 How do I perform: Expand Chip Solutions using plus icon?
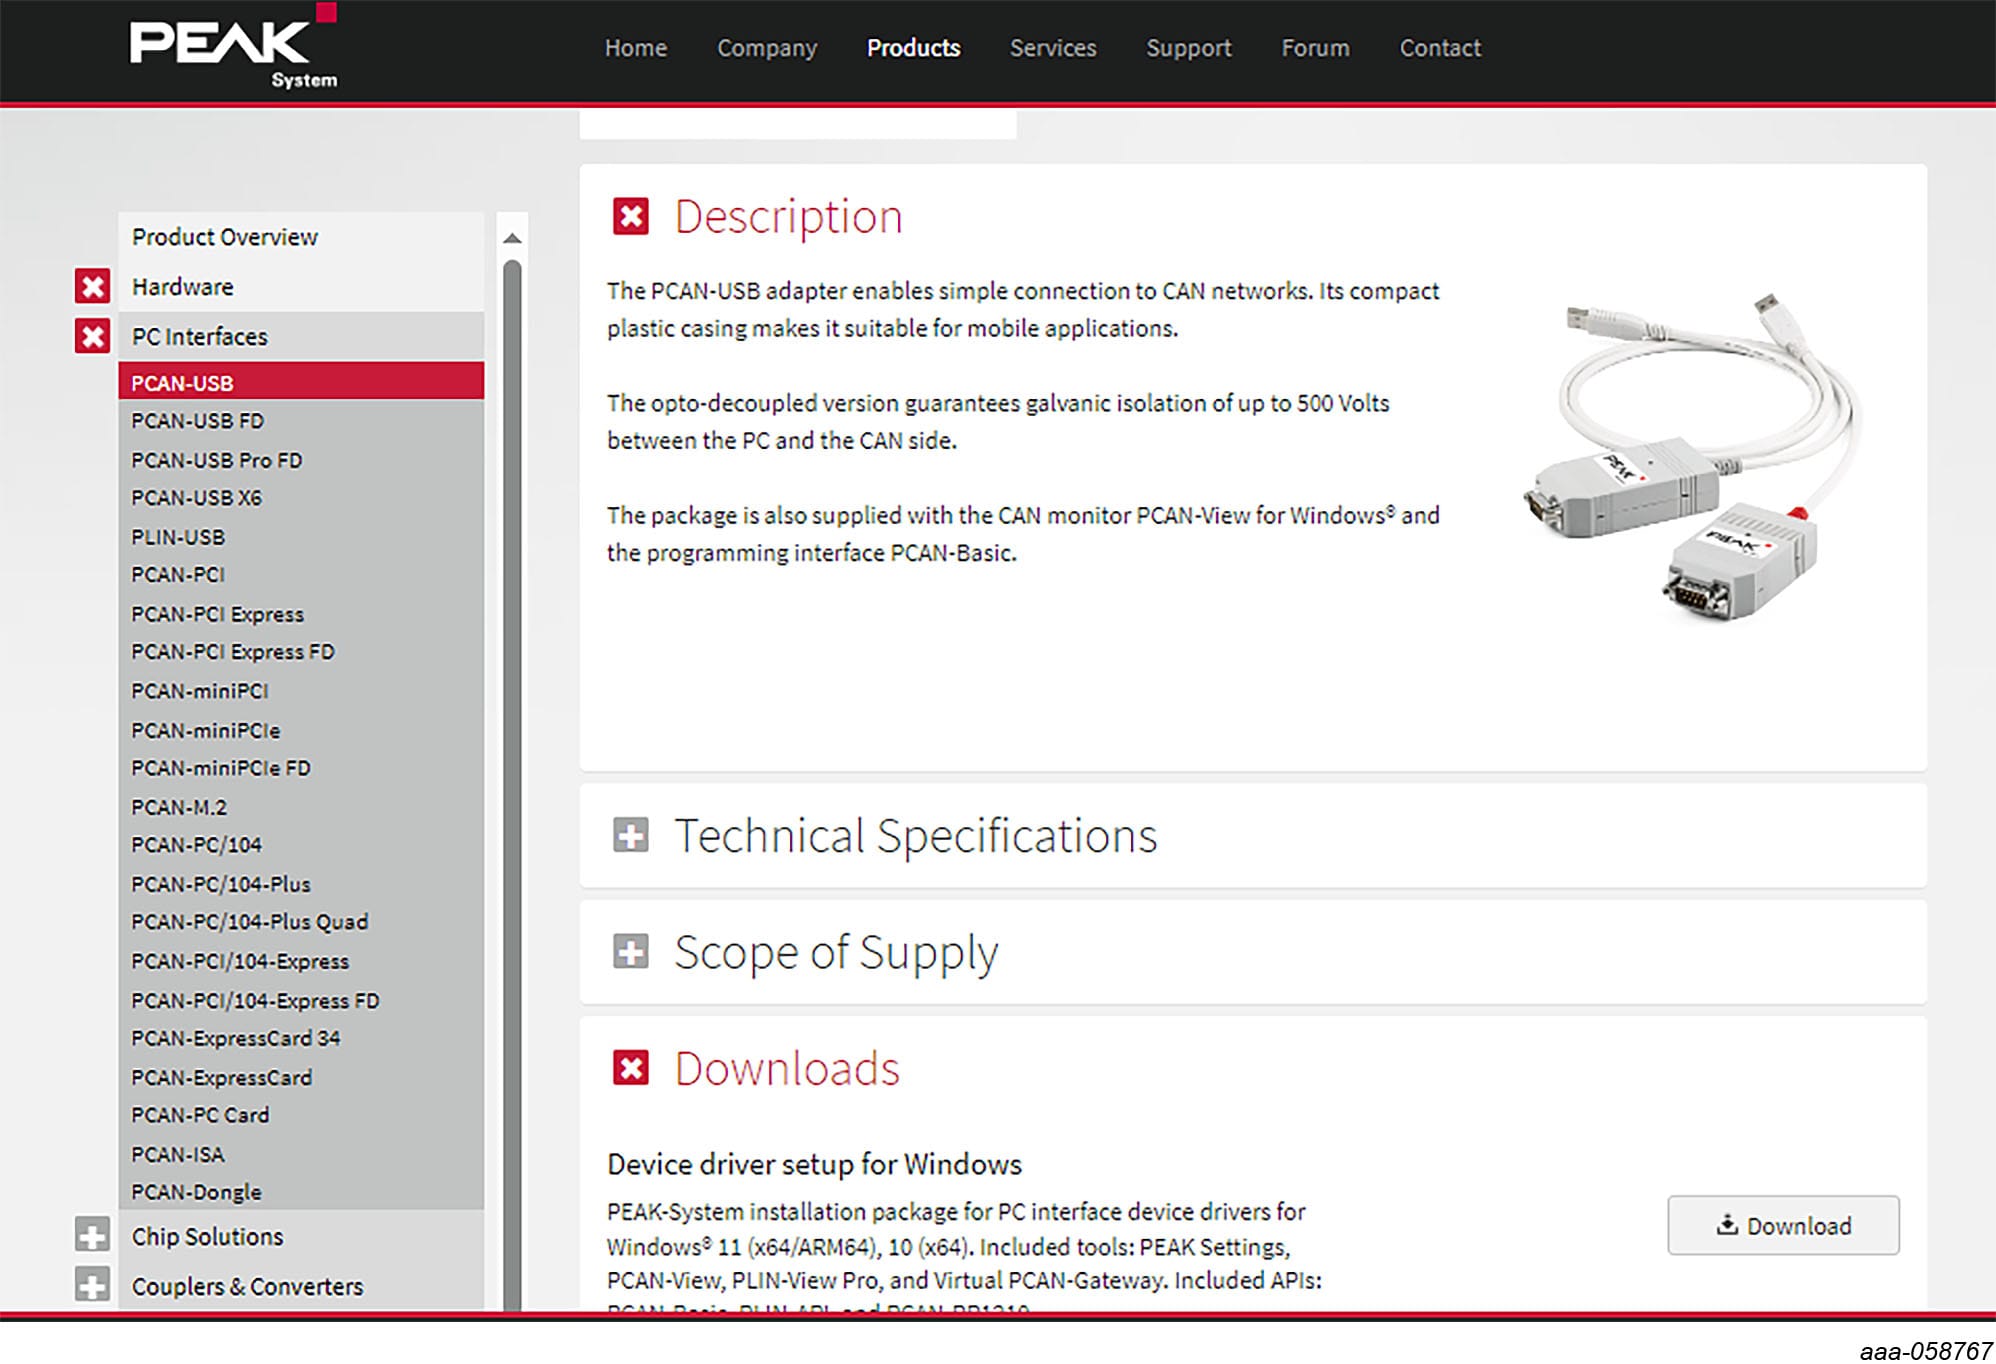pyautogui.click(x=93, y=1236)
